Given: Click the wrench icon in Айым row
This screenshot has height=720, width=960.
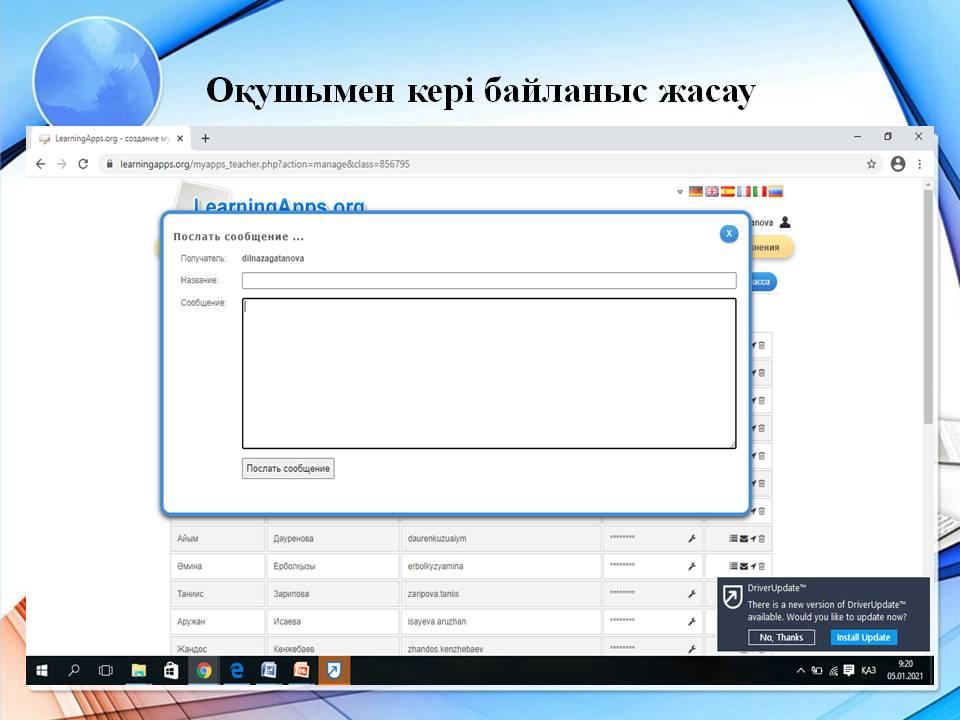Looking at the screenshot, I should (692, 539).
